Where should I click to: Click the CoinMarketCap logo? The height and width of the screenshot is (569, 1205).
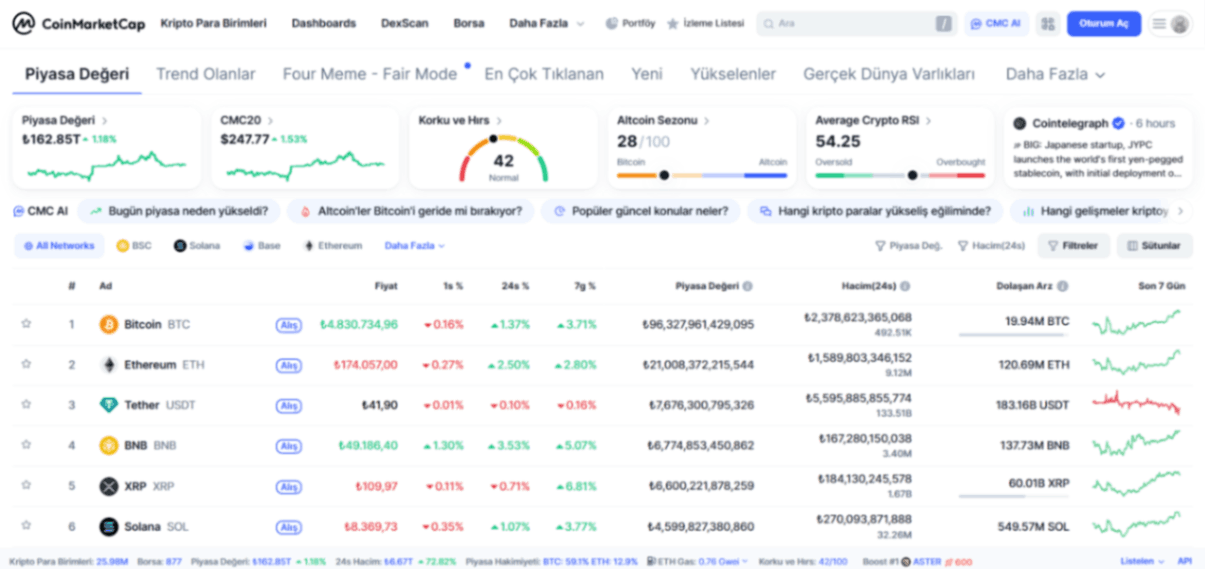(x=78, y=23)
